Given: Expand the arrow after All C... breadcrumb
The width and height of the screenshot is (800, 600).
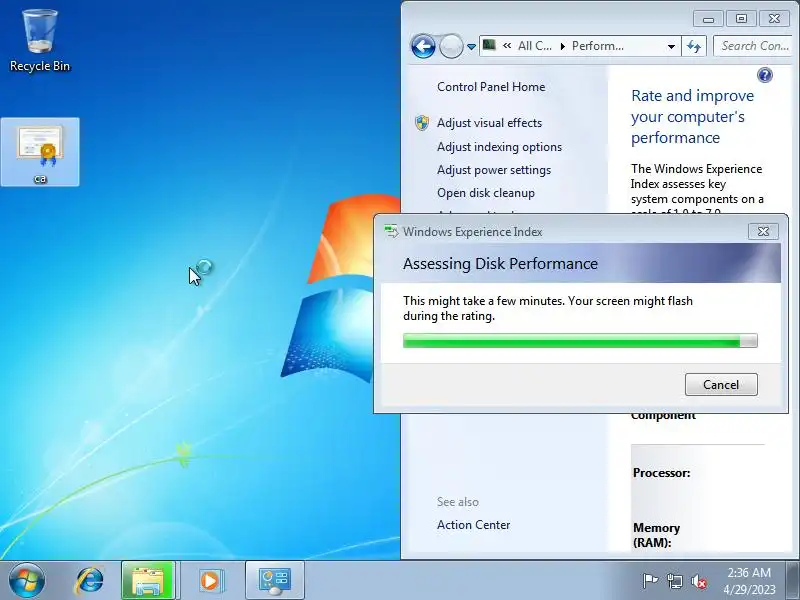Looking at the screenshot, I should click(x=562, y=46).
